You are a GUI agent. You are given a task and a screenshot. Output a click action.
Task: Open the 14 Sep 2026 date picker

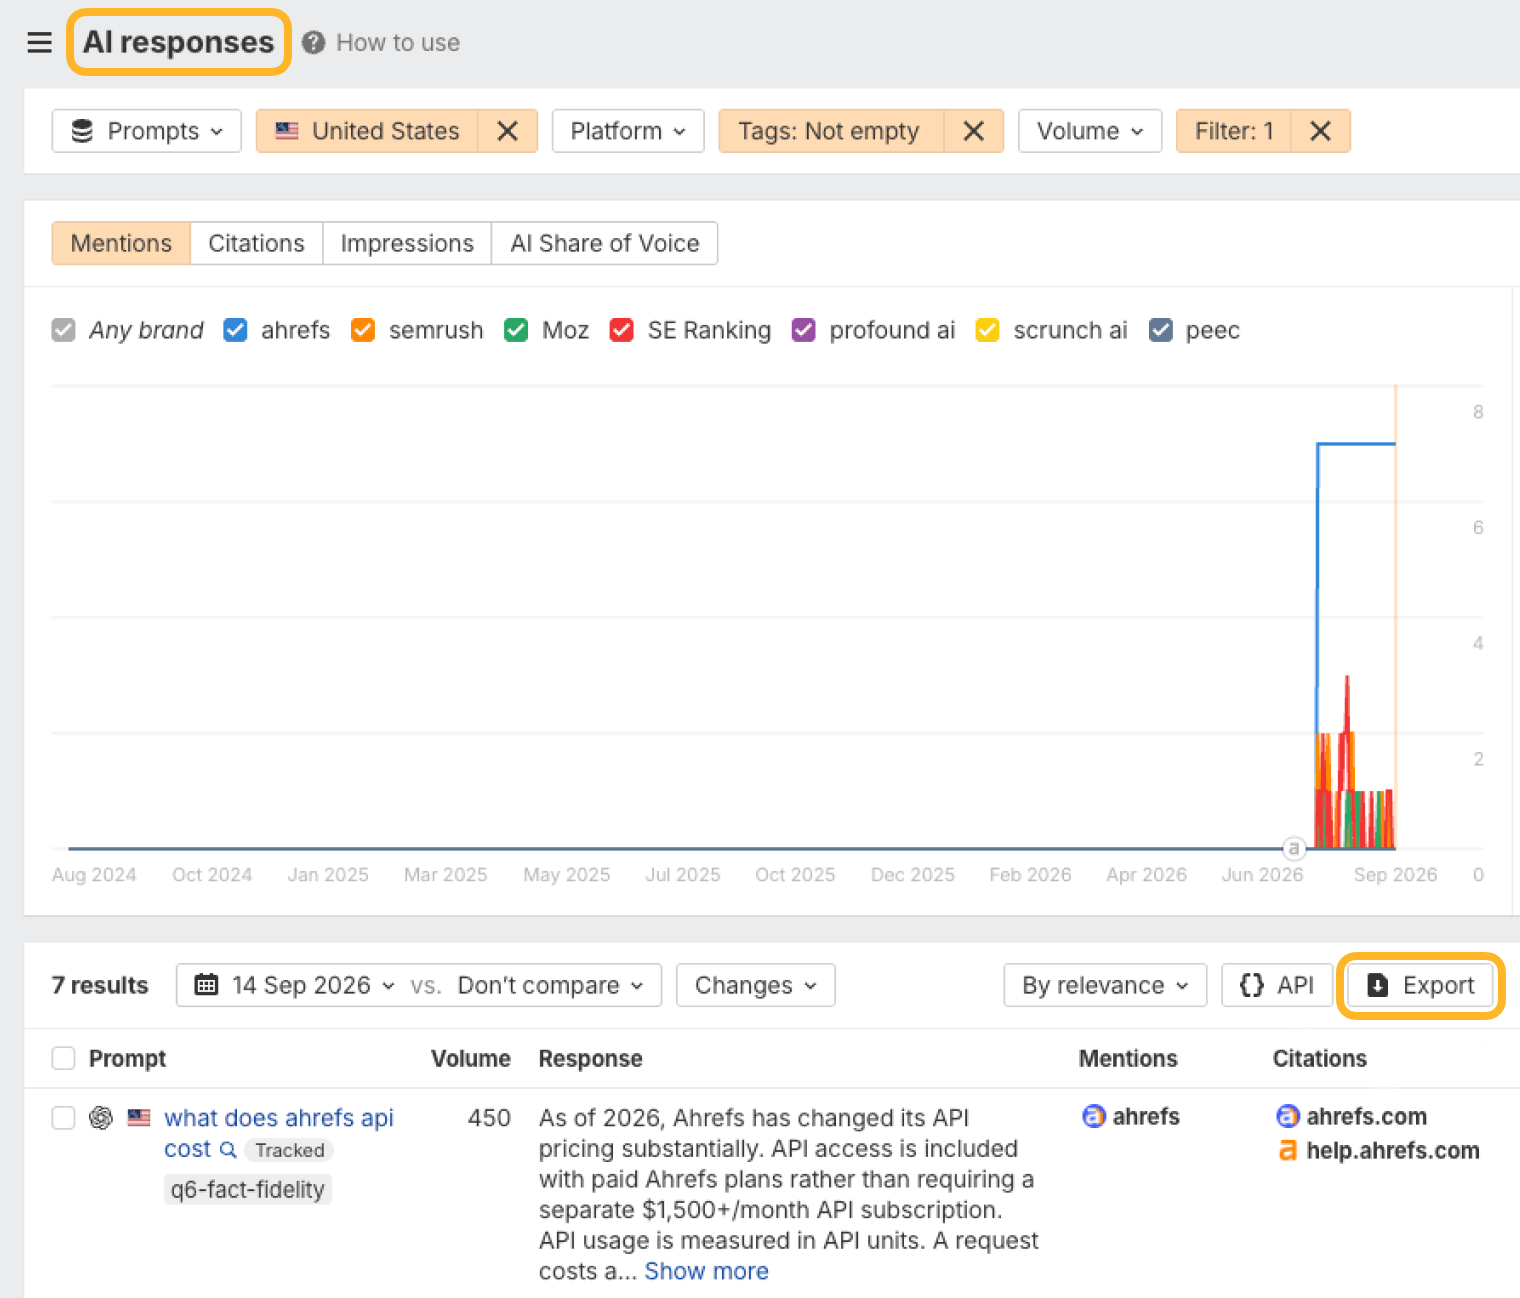[x=294, y=985]
